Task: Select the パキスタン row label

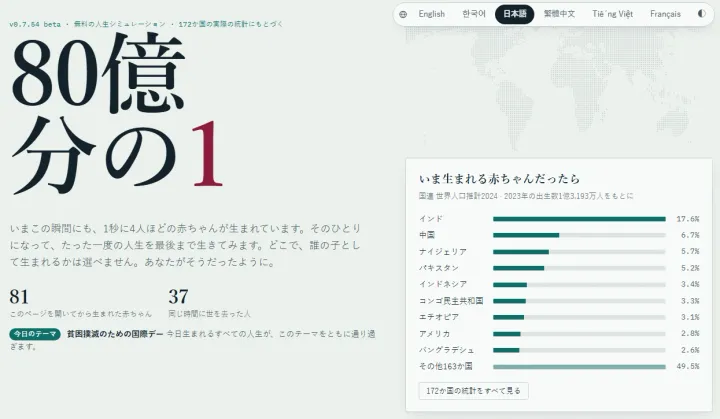Action: coord(439,268)
